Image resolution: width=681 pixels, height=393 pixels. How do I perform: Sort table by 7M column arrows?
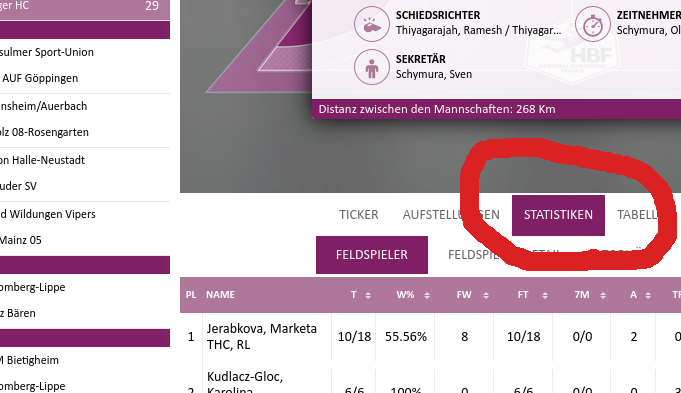[603, 295]
